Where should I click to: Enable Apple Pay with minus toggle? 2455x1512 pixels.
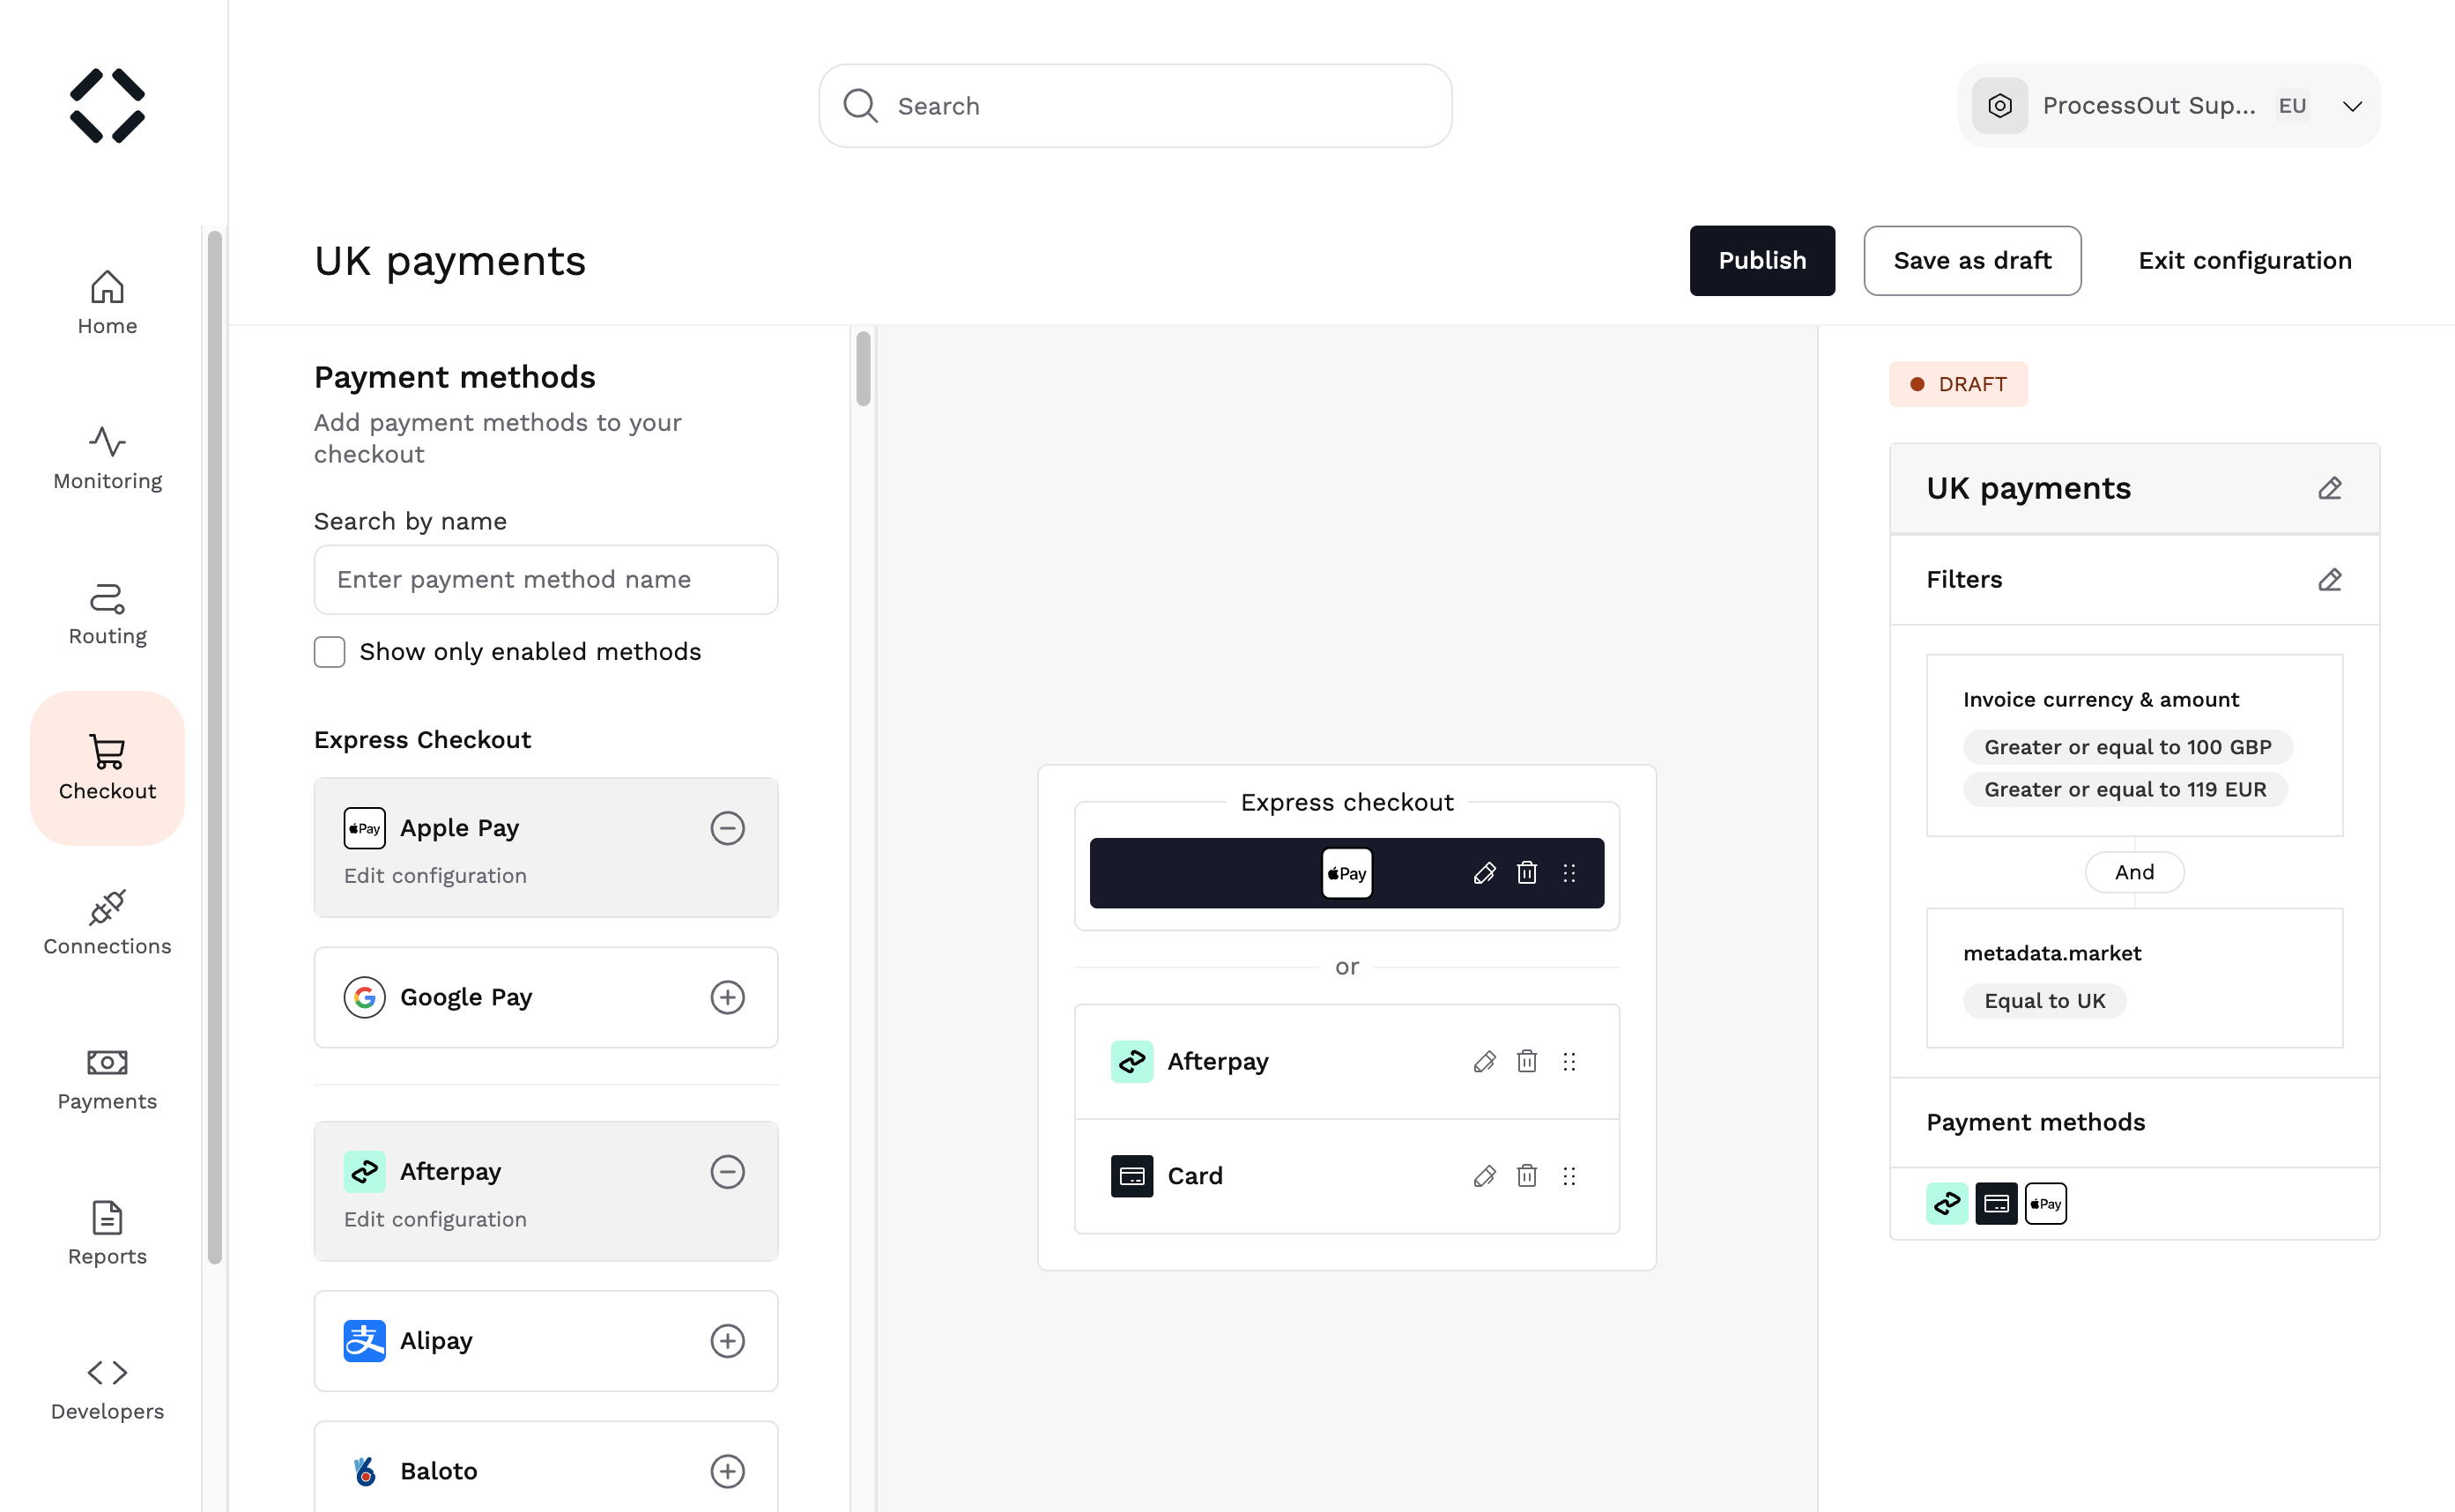click(x=726, y=826)
